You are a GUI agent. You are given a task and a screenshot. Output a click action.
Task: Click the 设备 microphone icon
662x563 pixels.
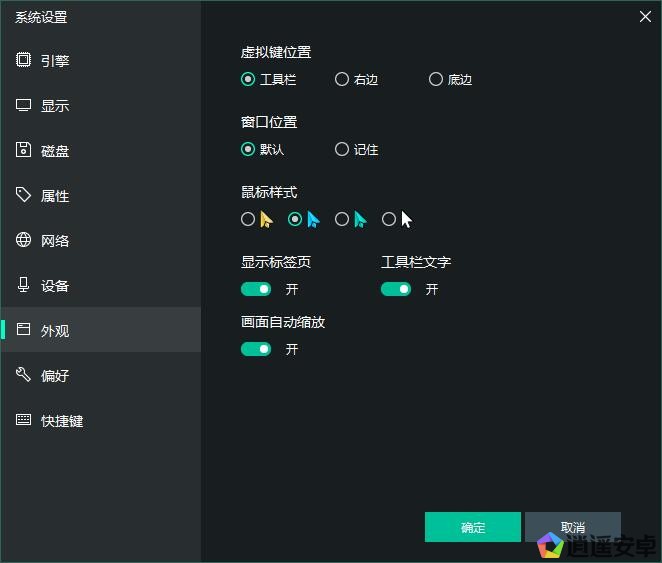click(x=23, y=285)
